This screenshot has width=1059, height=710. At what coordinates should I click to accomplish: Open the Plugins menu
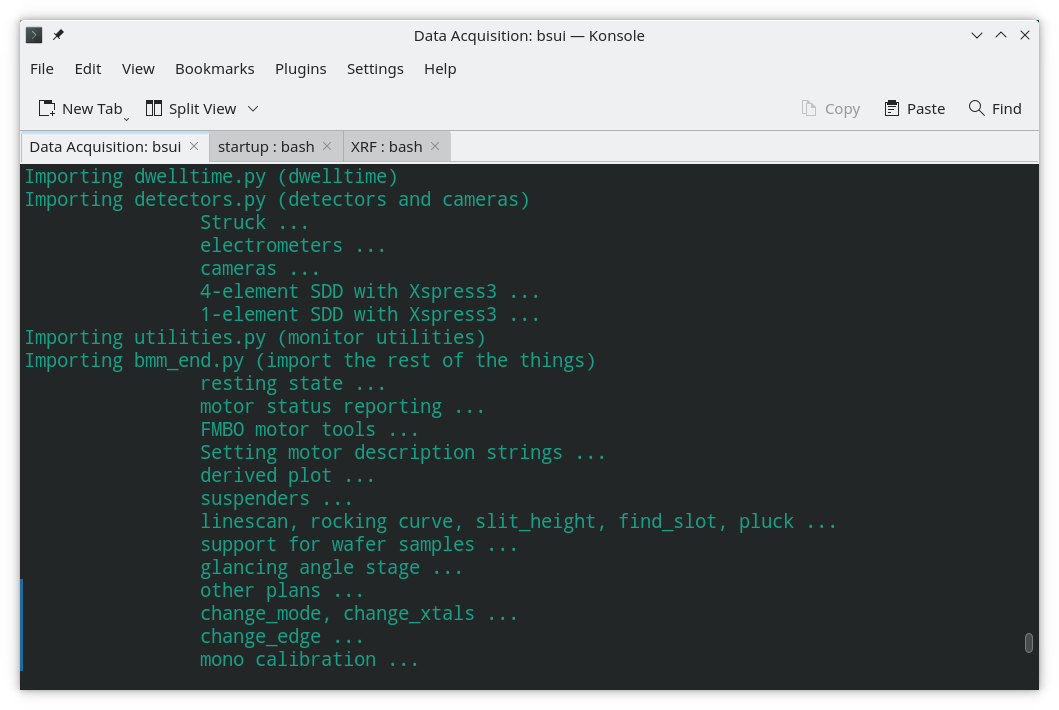[x=301, y=69]
